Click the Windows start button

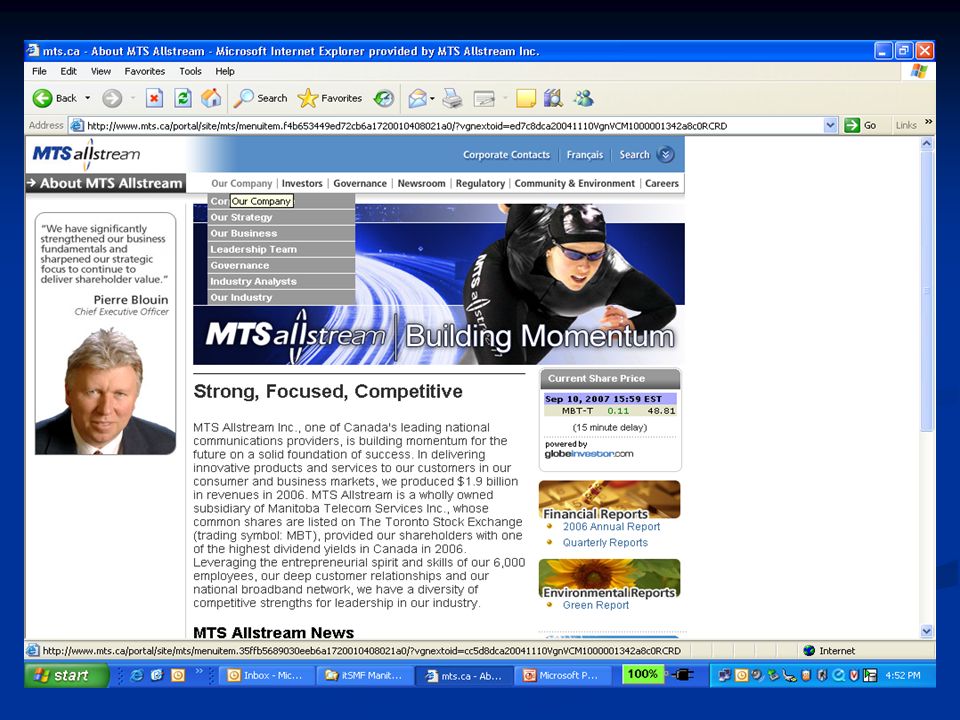(x=66, y=675)
